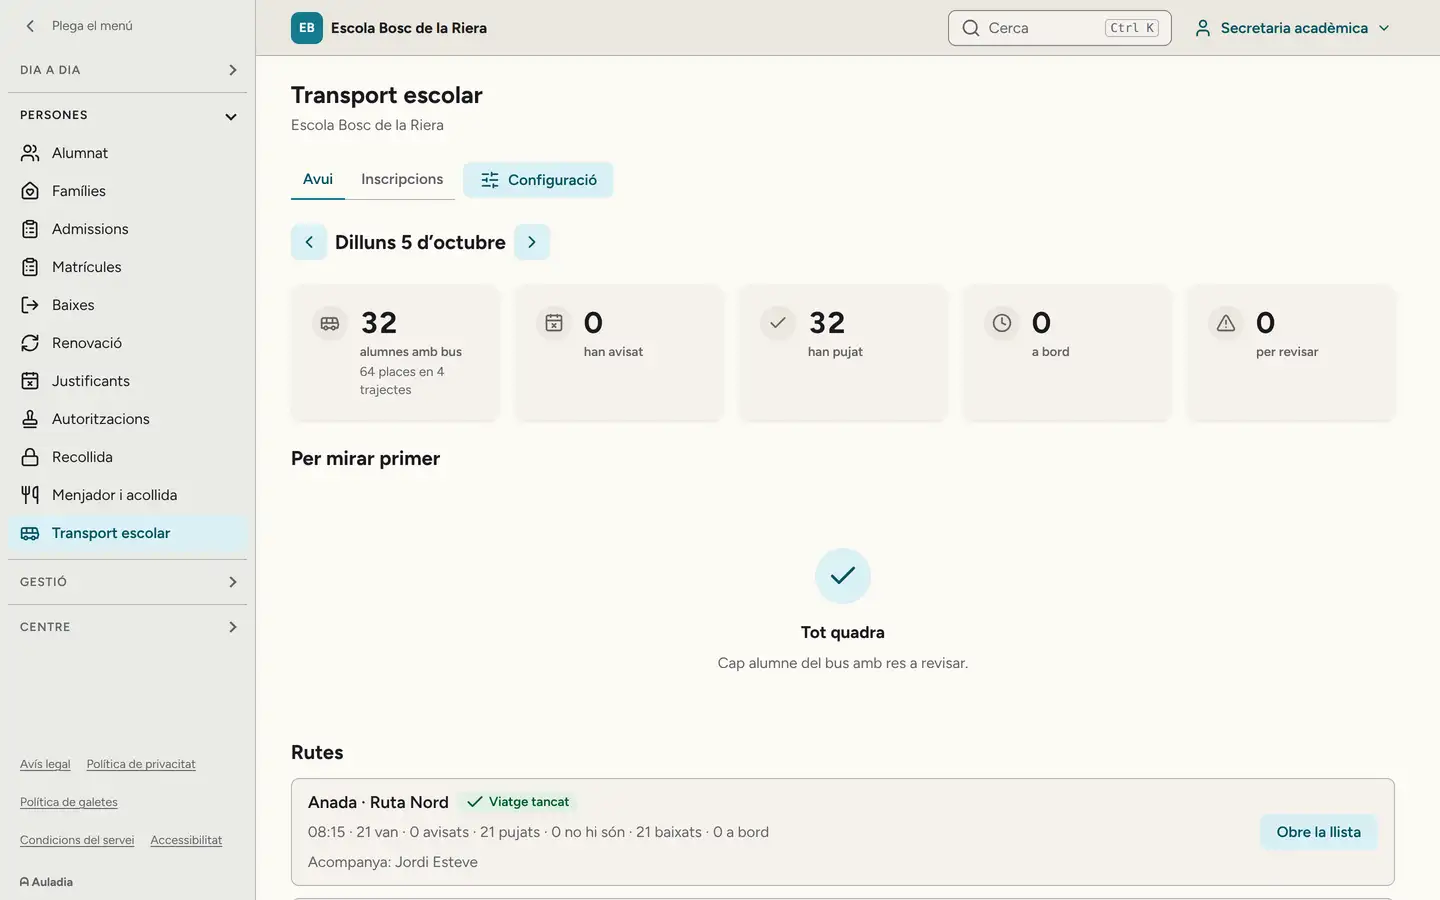Open the Condicions del servei link
The height and width of the screenshot is (900, 1440).
pos(77,840)
